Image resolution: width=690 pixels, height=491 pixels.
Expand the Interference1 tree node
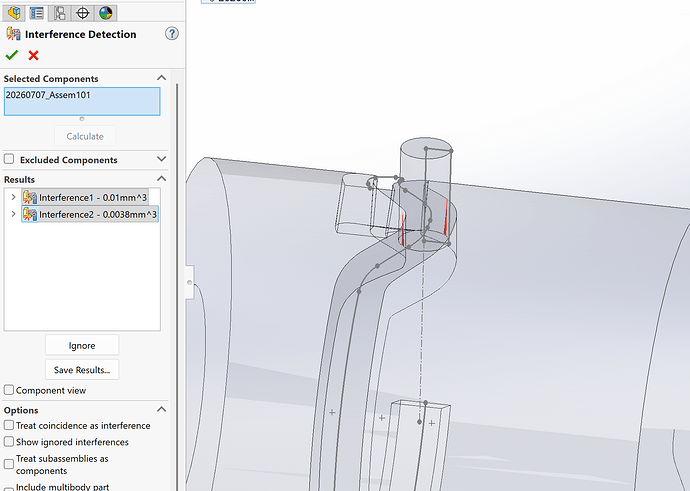coord(13,197)
